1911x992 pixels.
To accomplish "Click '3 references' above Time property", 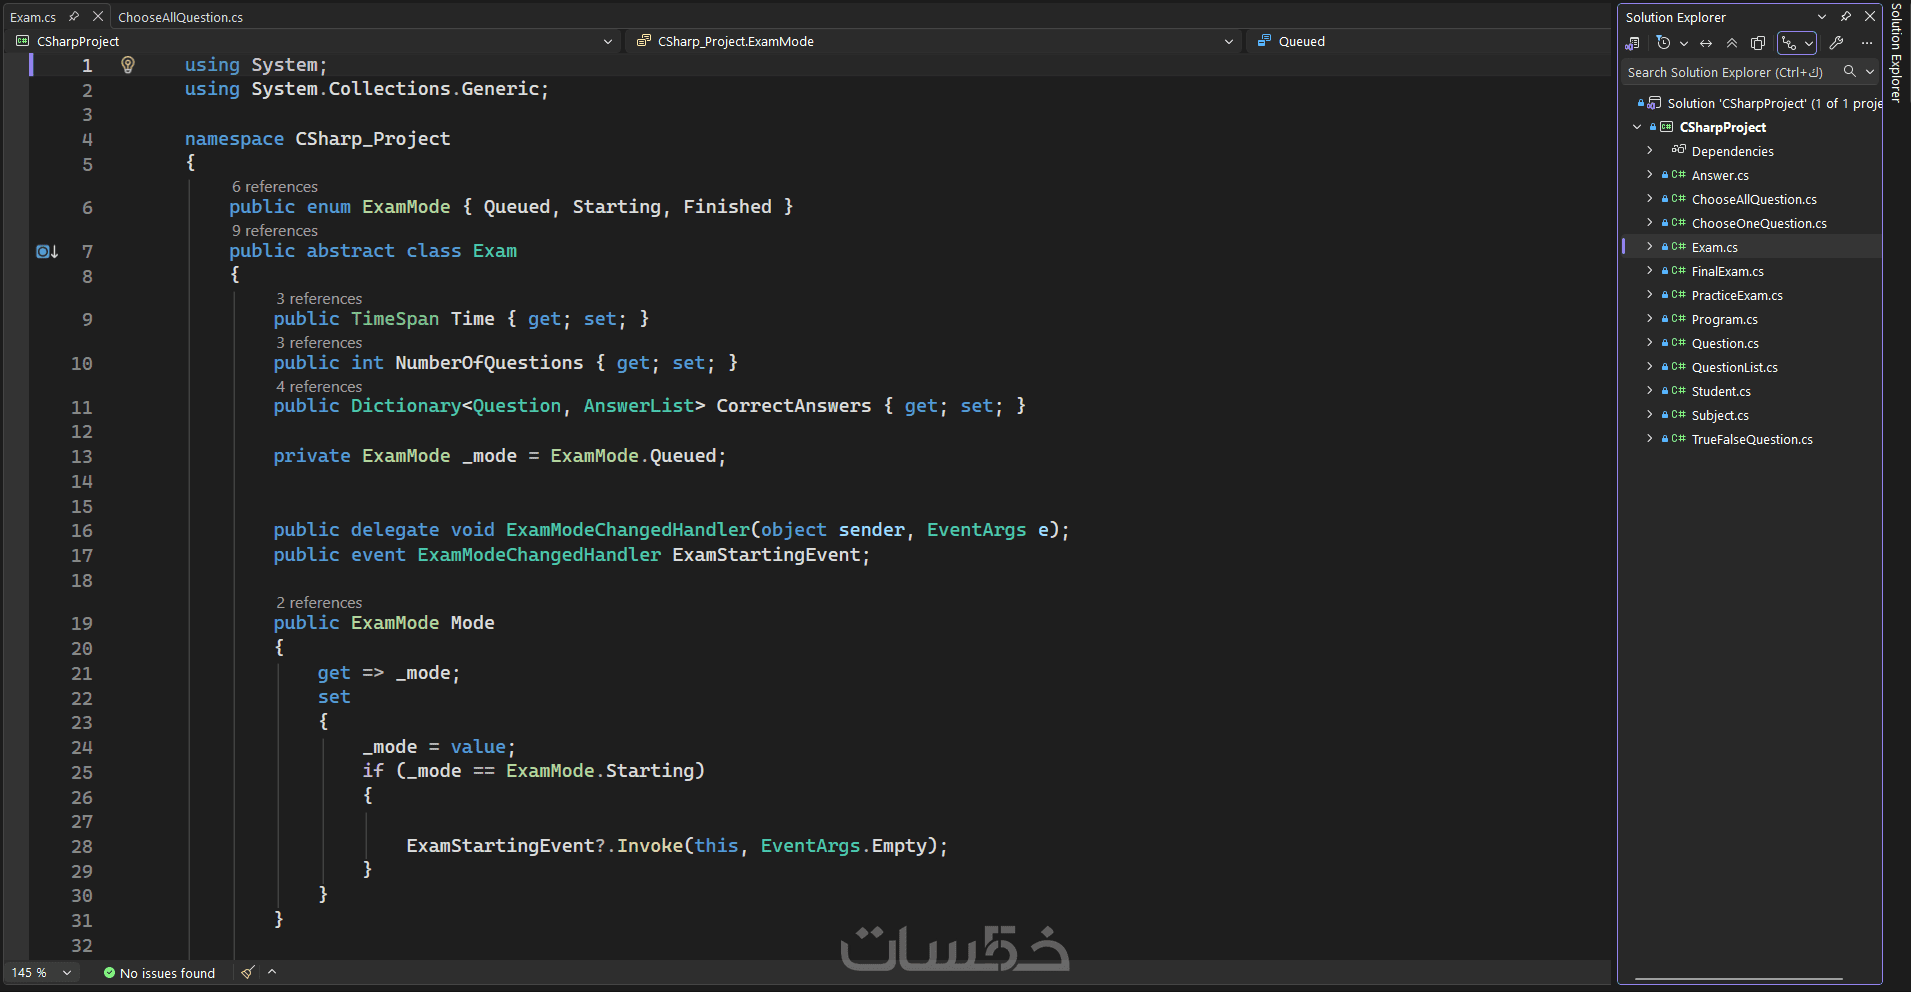I will point(319,299).
